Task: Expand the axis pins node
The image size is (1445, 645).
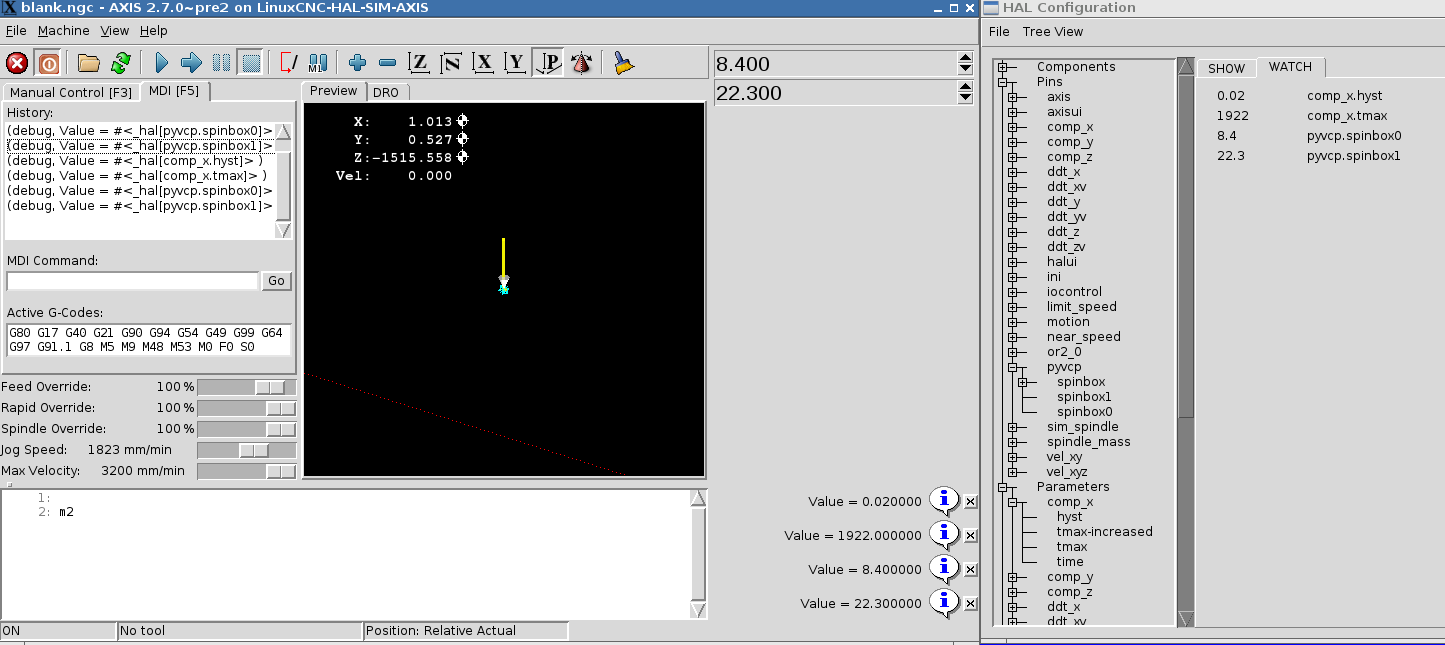Action: 1012,97
